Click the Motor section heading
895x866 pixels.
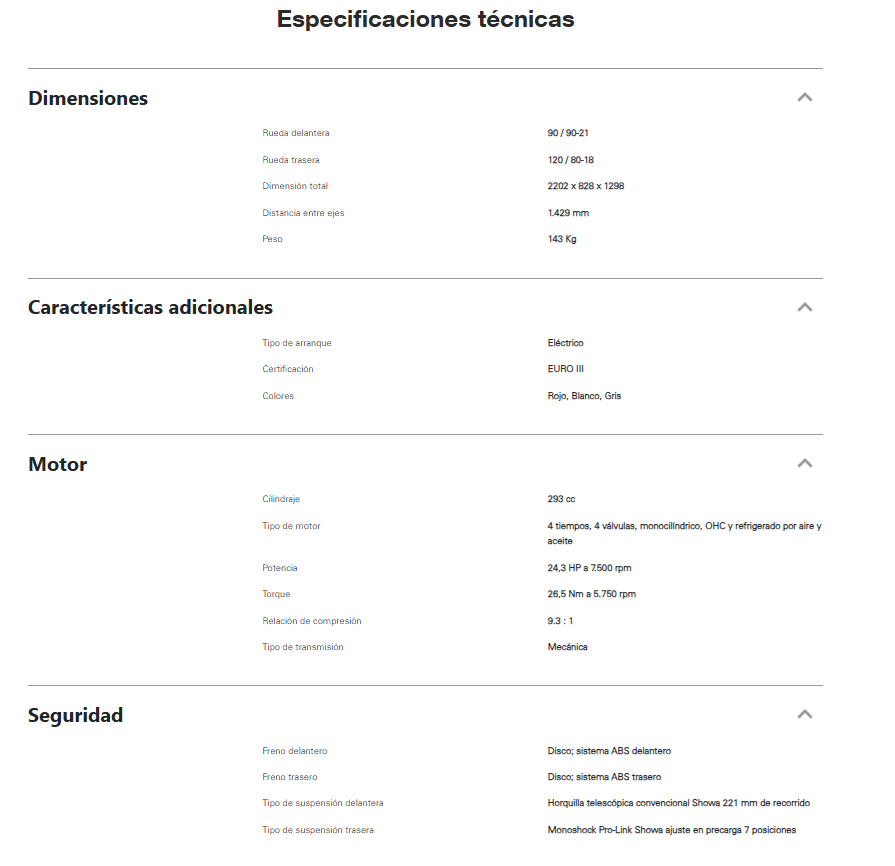[57, 464]
